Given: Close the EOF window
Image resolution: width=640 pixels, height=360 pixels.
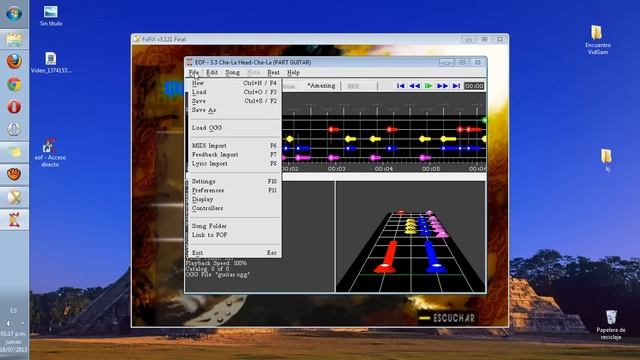Looking at the screenshot, I should tap(478, 62).
